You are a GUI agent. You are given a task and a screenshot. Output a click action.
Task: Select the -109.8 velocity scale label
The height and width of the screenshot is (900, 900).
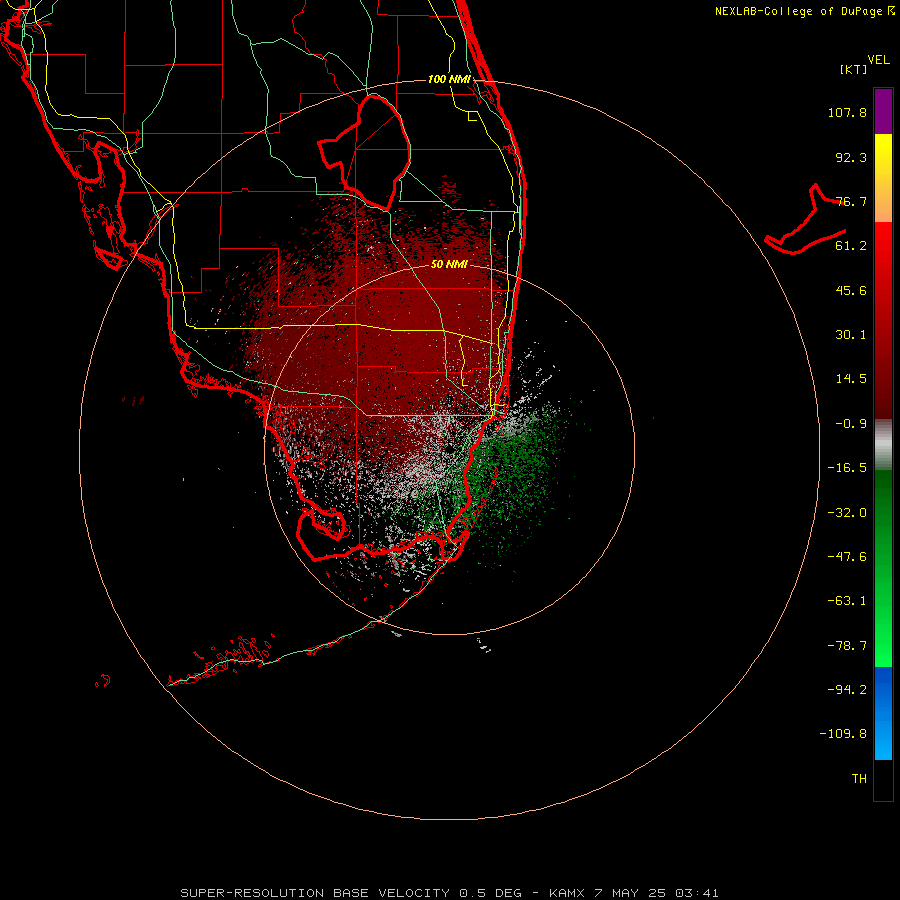[843, 734]
